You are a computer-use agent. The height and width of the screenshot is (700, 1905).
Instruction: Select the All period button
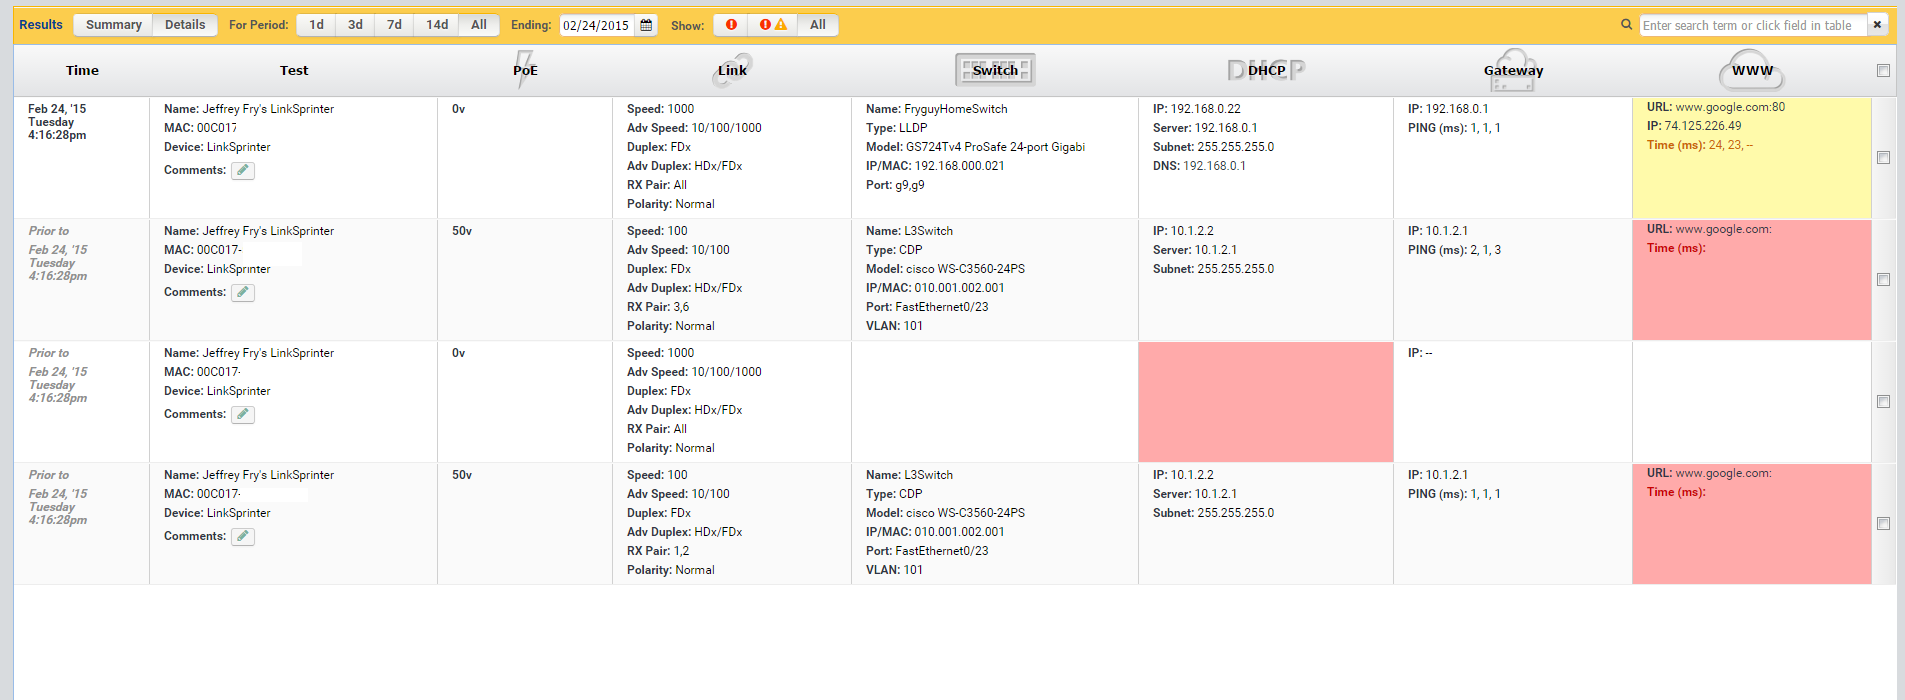tap(479, 25)
